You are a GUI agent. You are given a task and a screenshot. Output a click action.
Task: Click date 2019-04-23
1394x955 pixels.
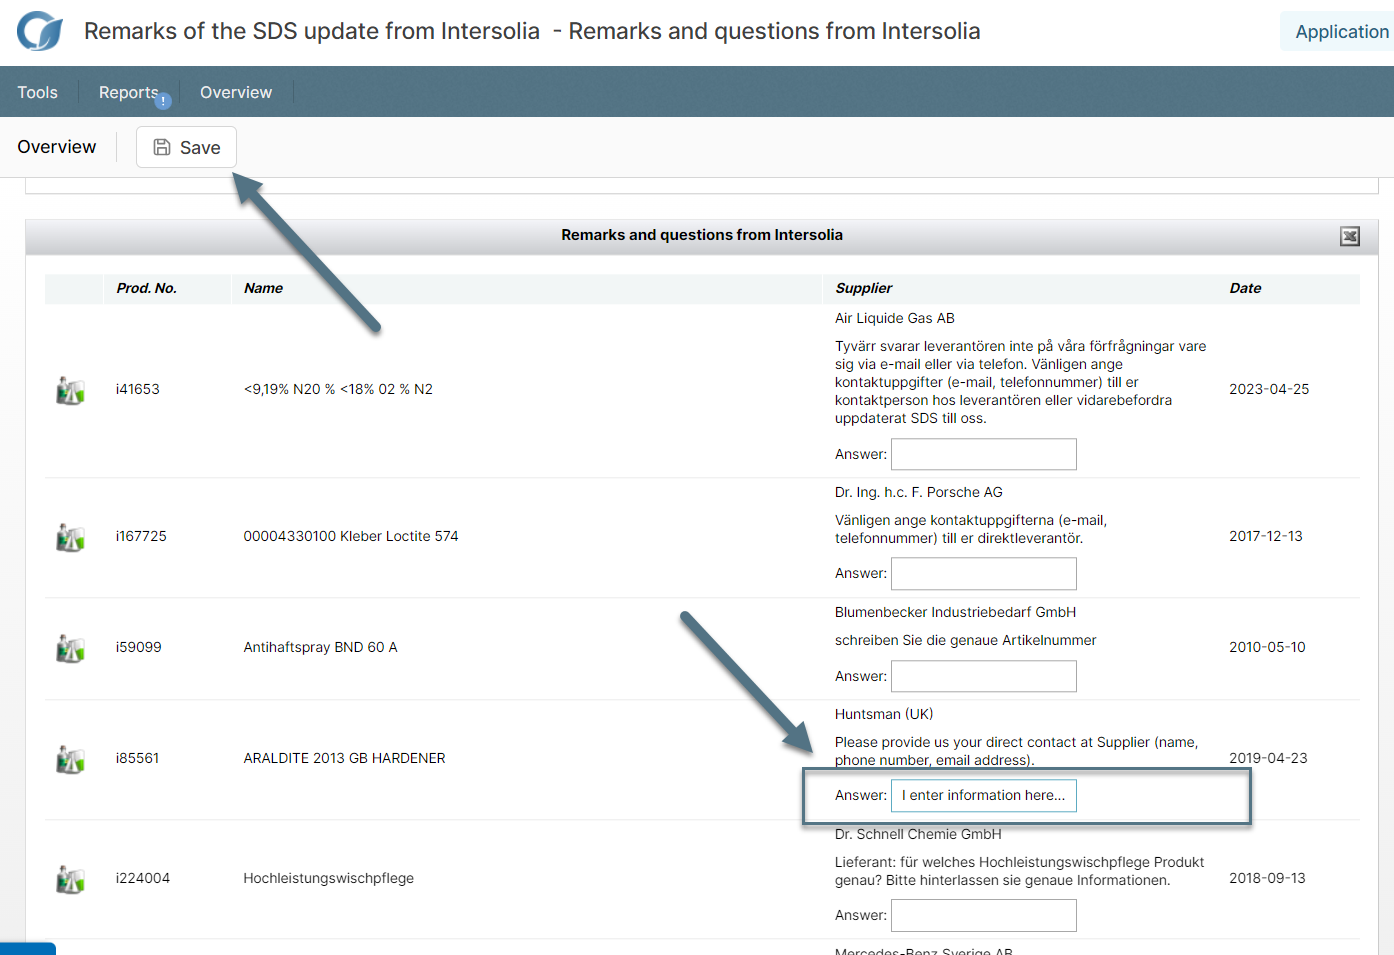pos(1268,758)
